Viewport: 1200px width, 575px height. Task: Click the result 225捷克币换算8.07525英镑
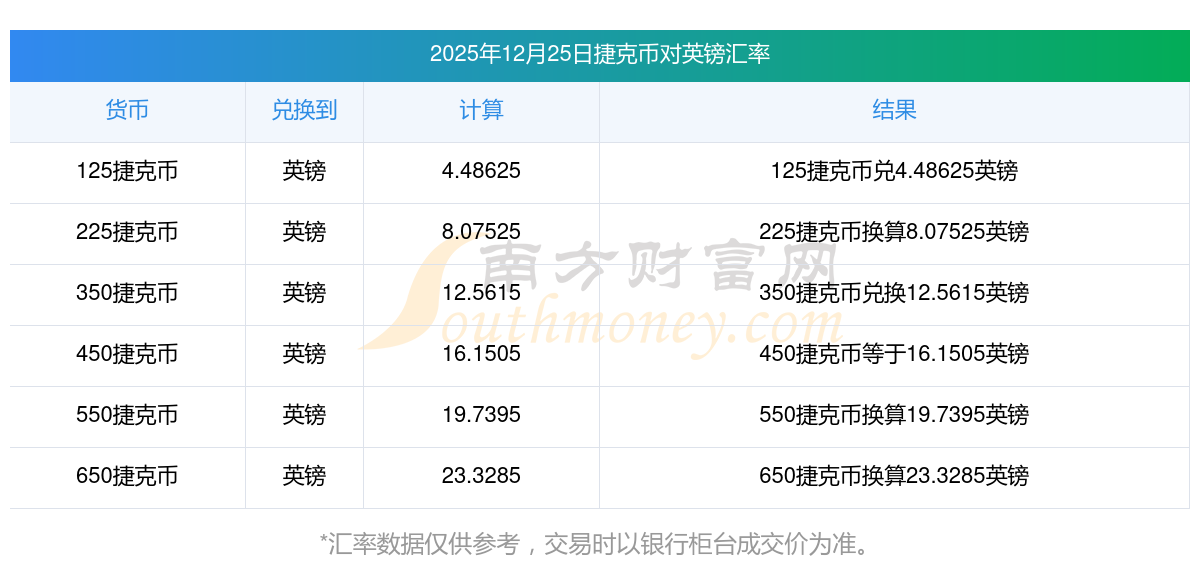894,232
